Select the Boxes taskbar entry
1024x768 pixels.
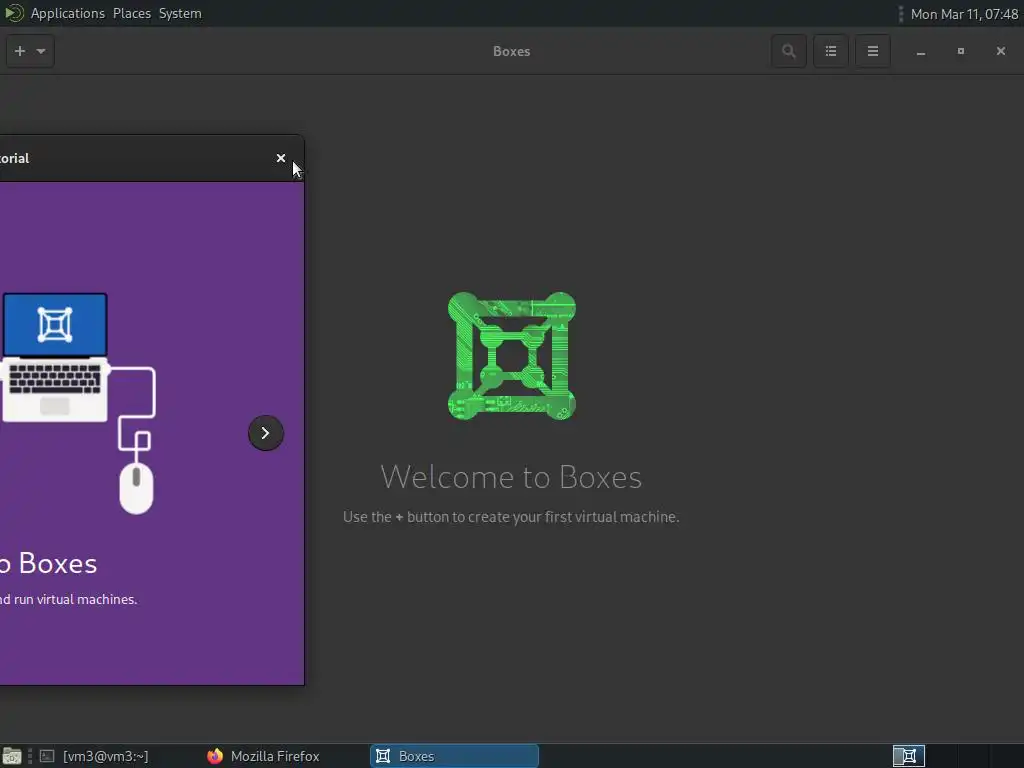pos(455,756)
